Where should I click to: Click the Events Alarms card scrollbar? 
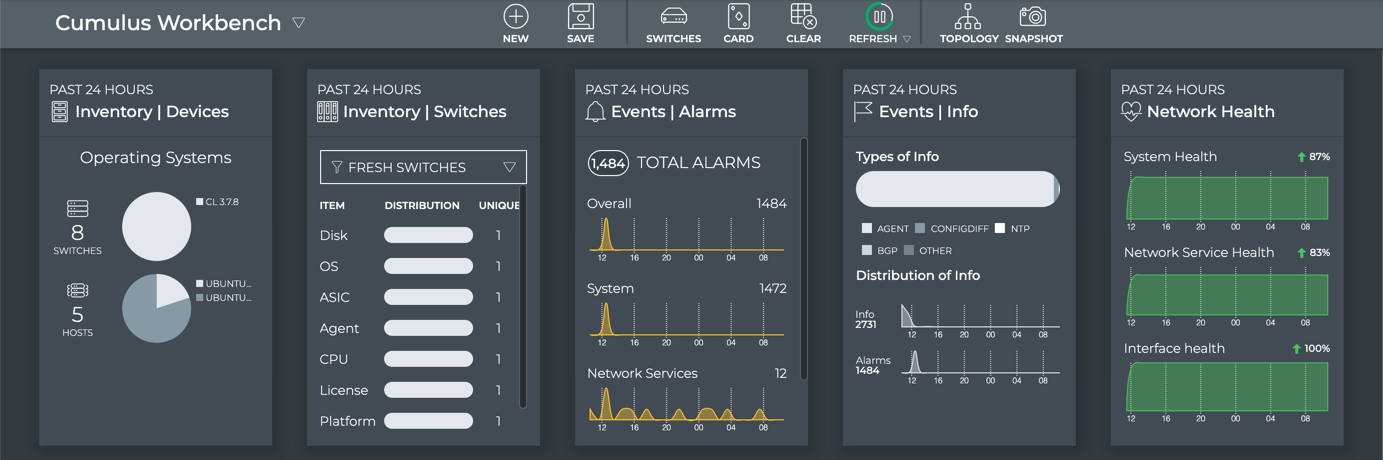[x=804, y=260]
